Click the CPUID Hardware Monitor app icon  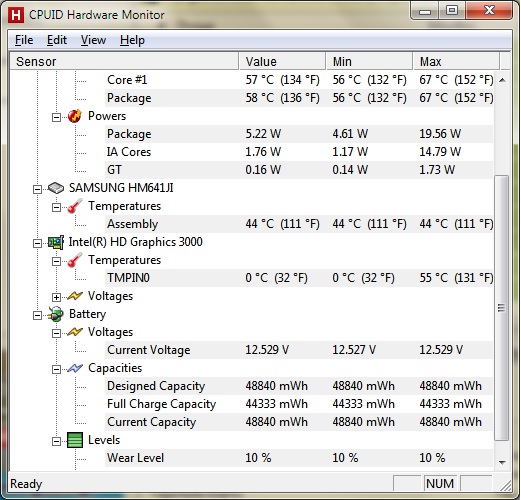tap(16, 15)
